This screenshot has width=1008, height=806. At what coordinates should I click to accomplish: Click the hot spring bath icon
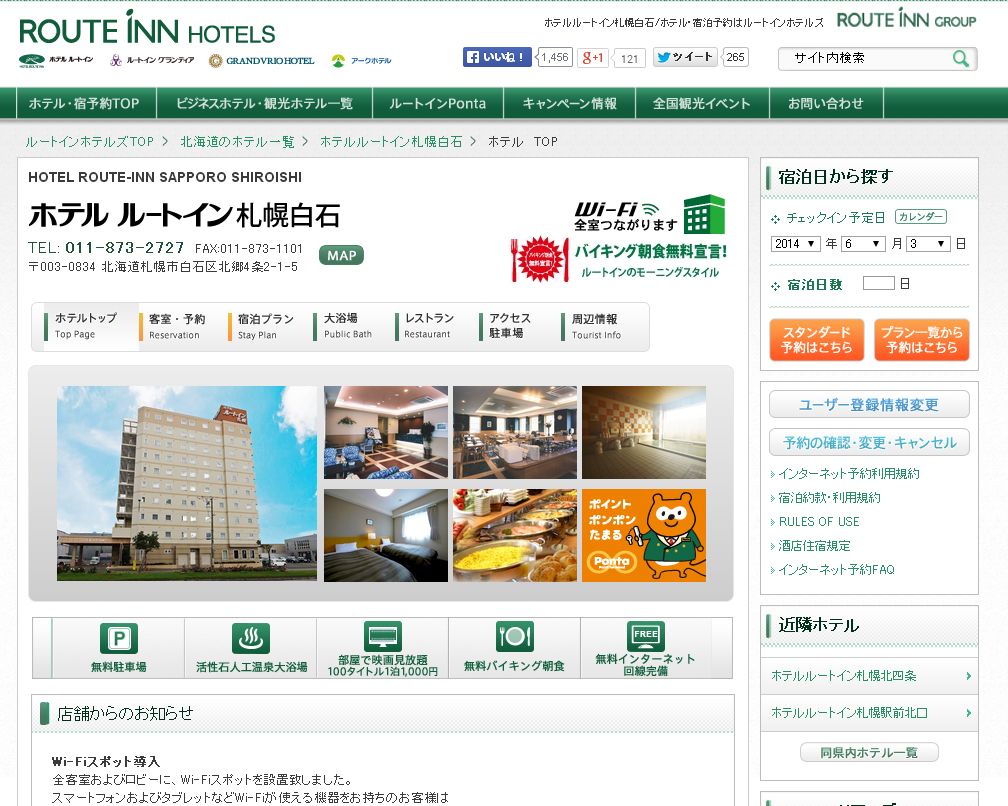[x=251, y=638]
